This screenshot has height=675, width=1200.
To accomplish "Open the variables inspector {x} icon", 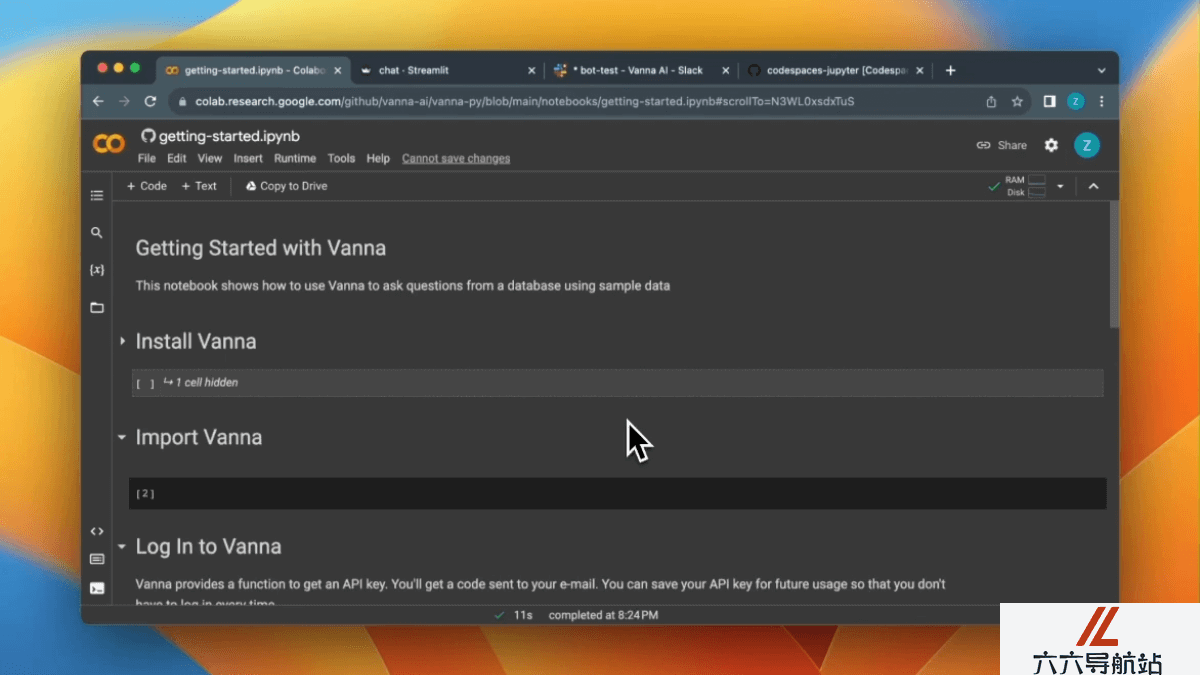I will (97, 270).
